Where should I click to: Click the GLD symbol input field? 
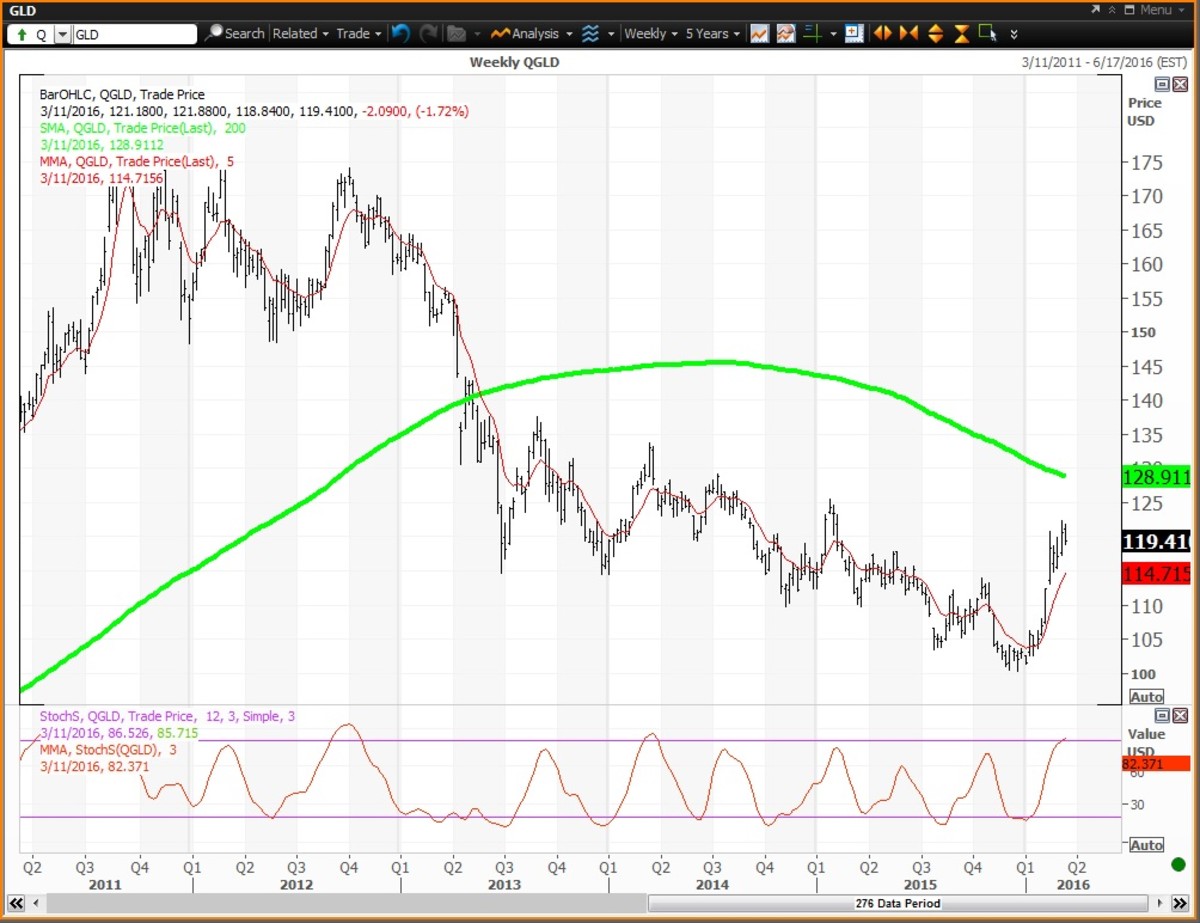point(134,34)
